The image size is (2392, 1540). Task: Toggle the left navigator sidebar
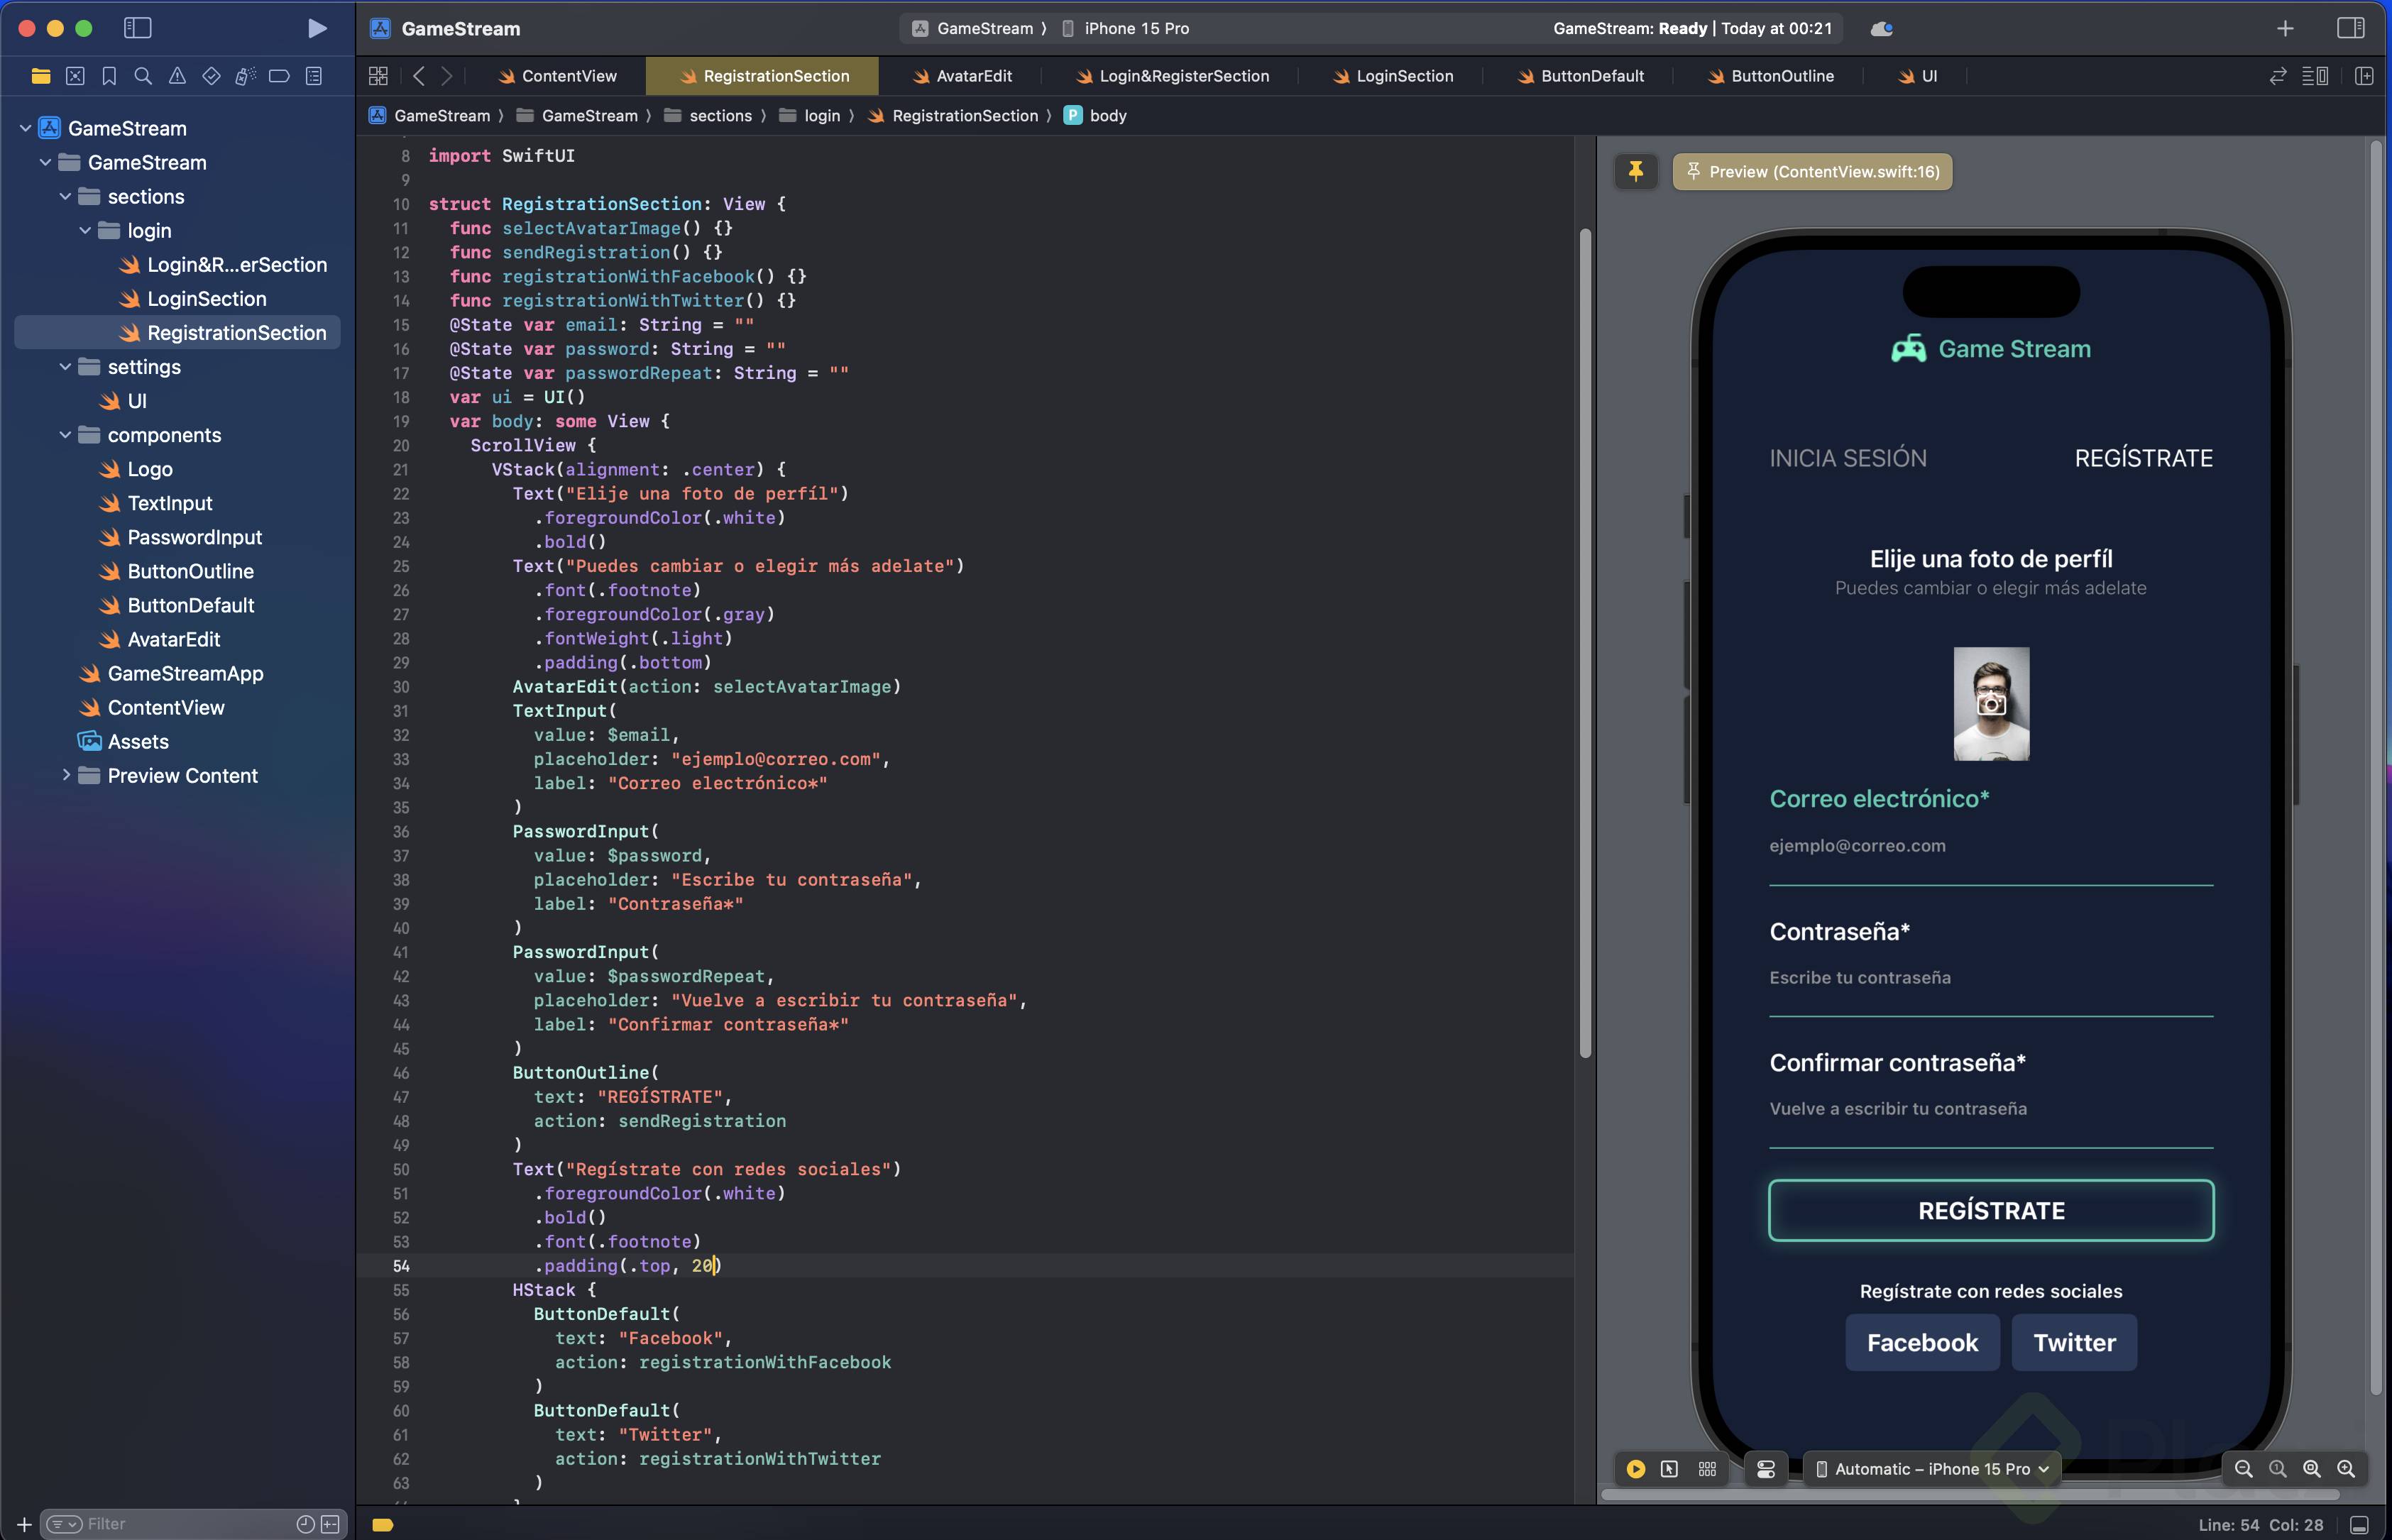pos(137,28)
